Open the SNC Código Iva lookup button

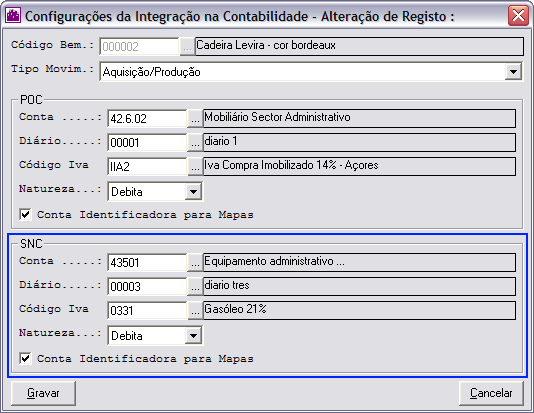click(195, 311)
